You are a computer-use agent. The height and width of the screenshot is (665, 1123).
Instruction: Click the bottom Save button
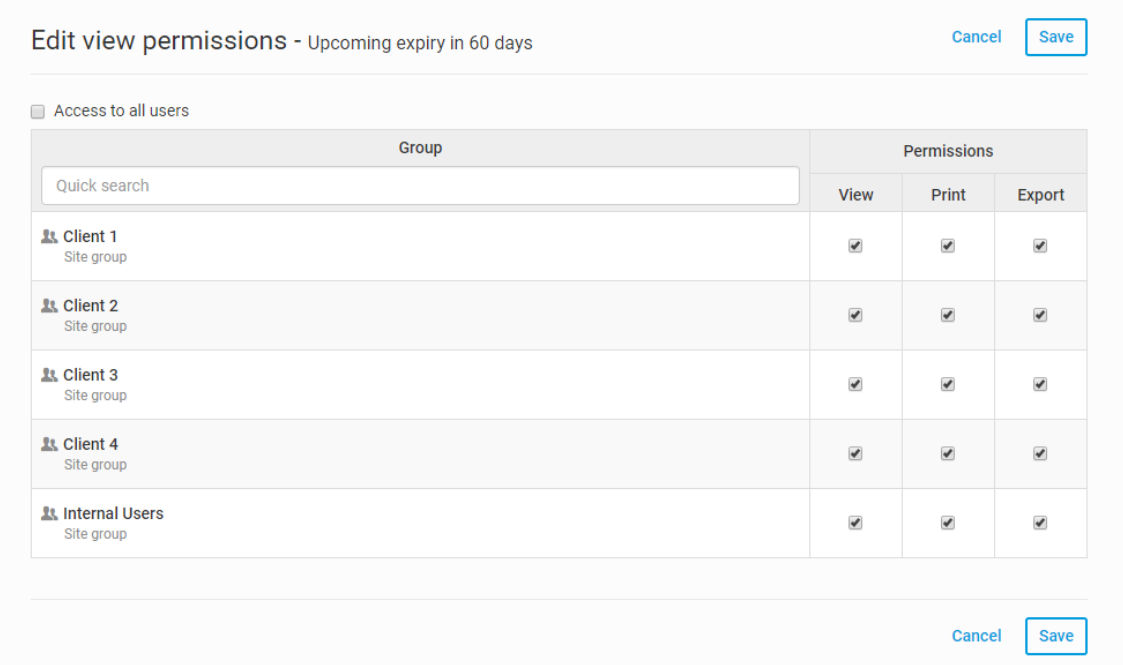[x=1056, y=636]
